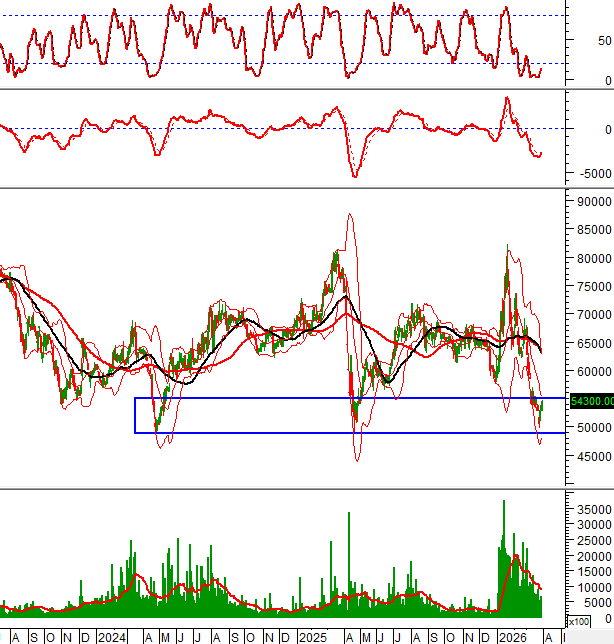Click the 2025 price spike peak near 88000

pos(349,214)
